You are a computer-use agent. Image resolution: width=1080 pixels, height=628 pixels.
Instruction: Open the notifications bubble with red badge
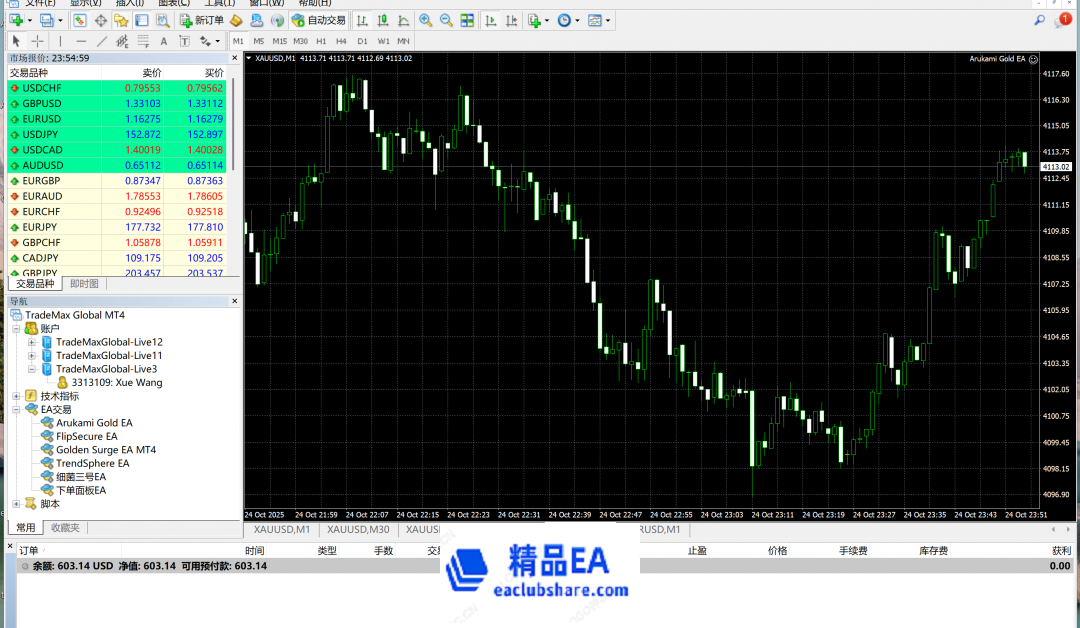tap(1063, 20)
